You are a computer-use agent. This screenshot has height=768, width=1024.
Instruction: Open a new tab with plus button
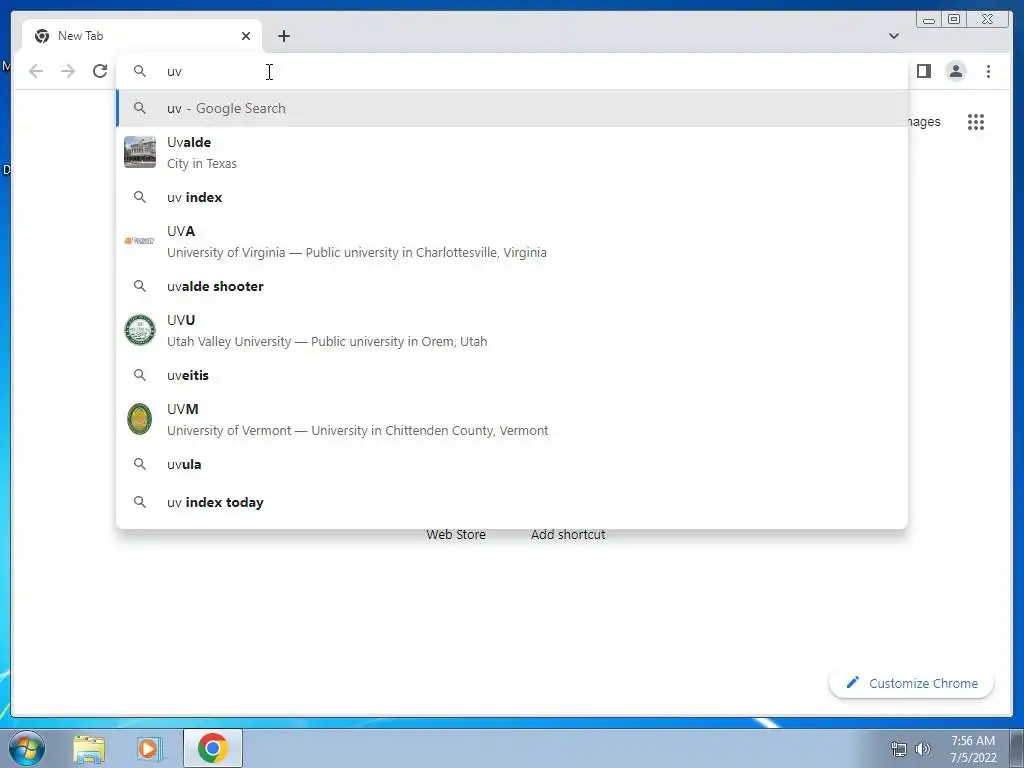point(283,36)
